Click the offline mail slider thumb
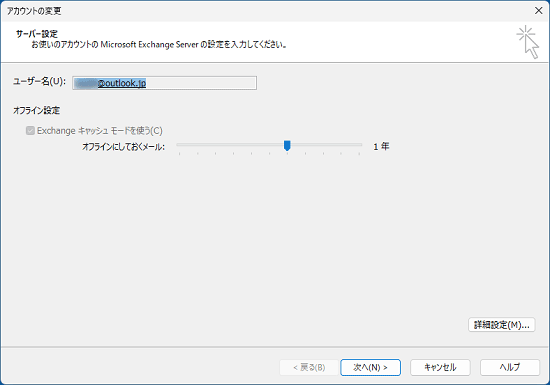550x385 pixels. point(287,146)
